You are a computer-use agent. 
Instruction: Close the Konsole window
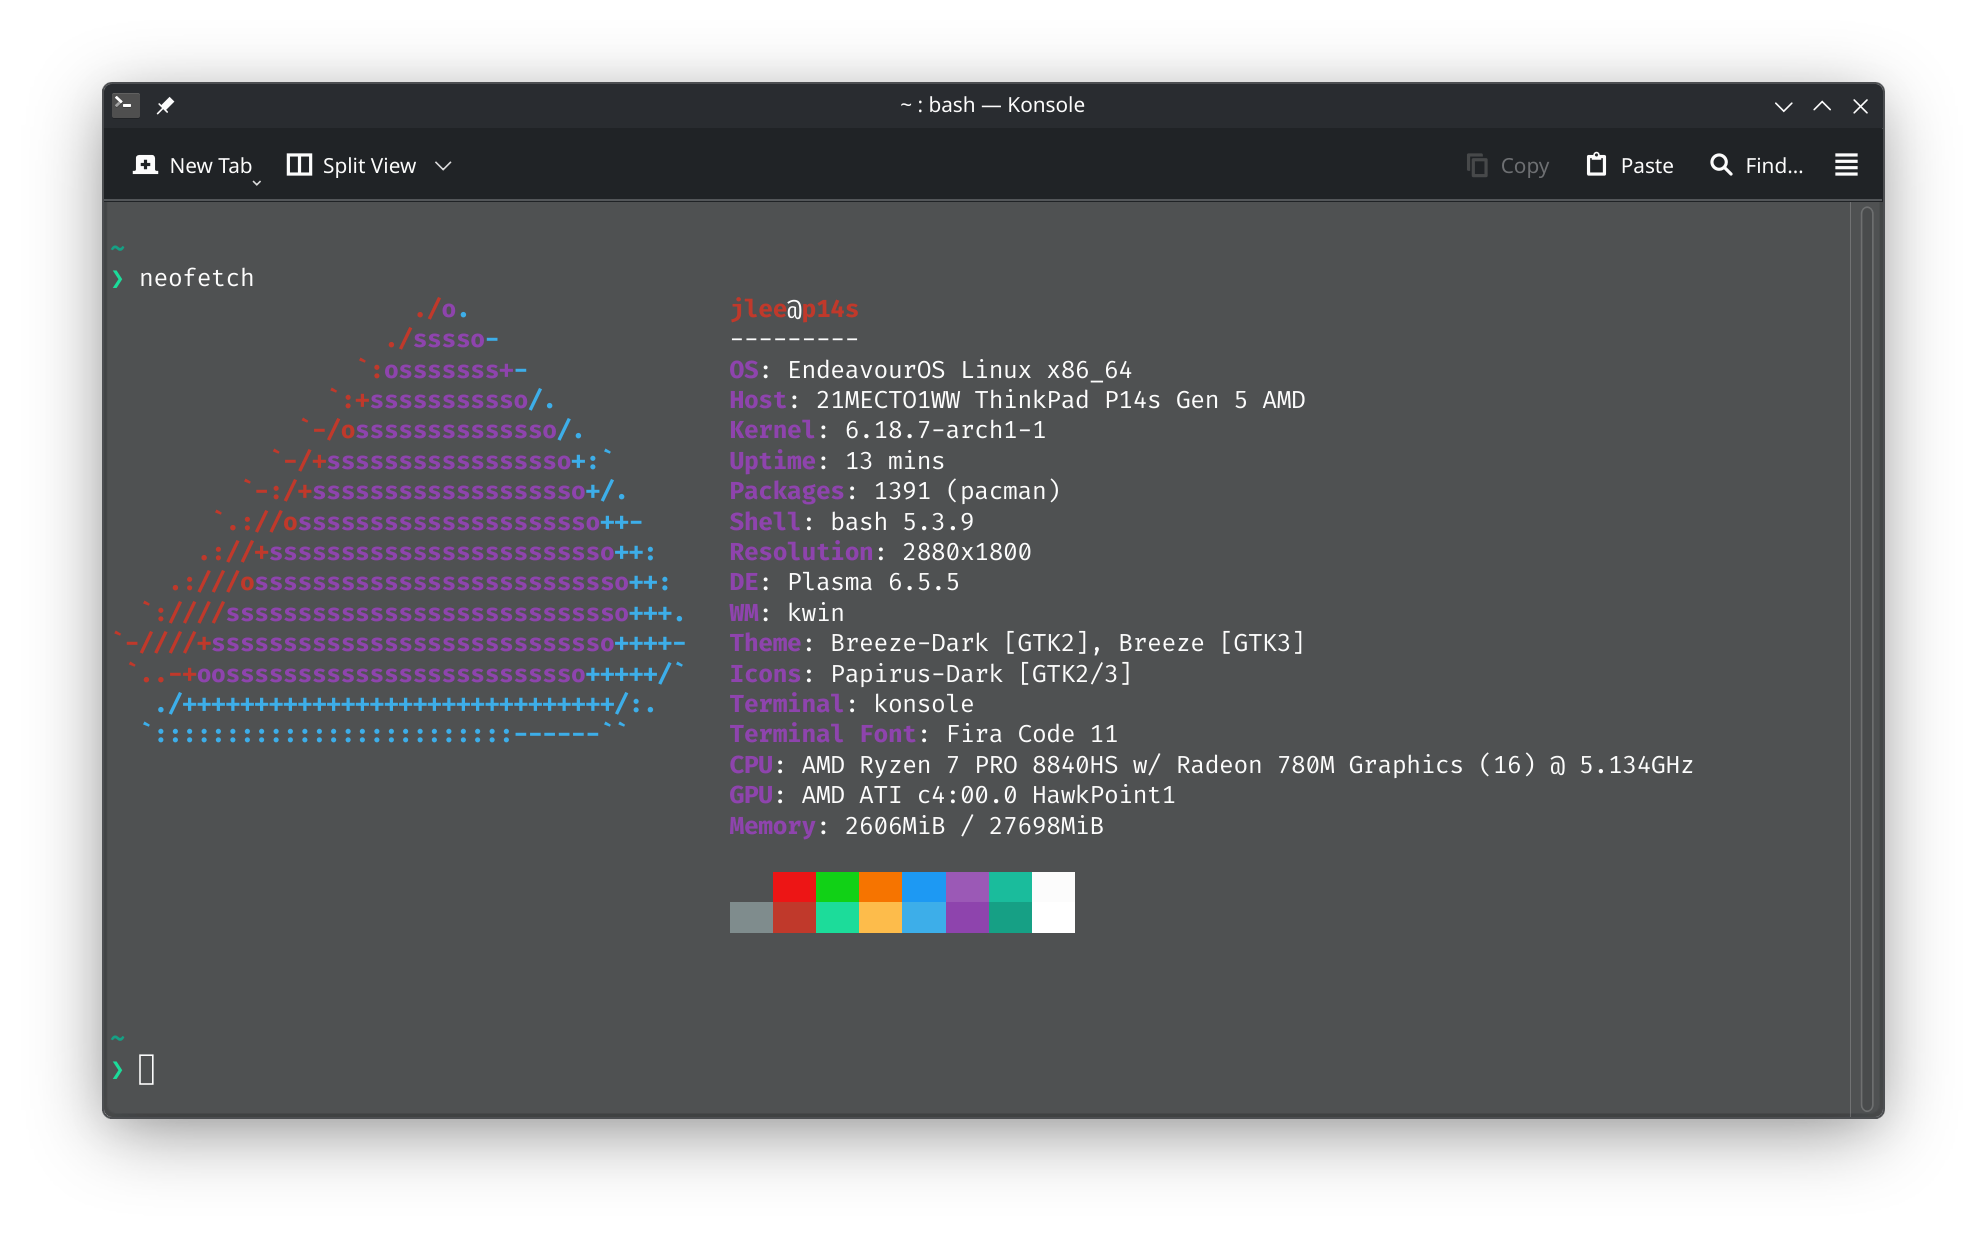click(x=1860, y=106)
